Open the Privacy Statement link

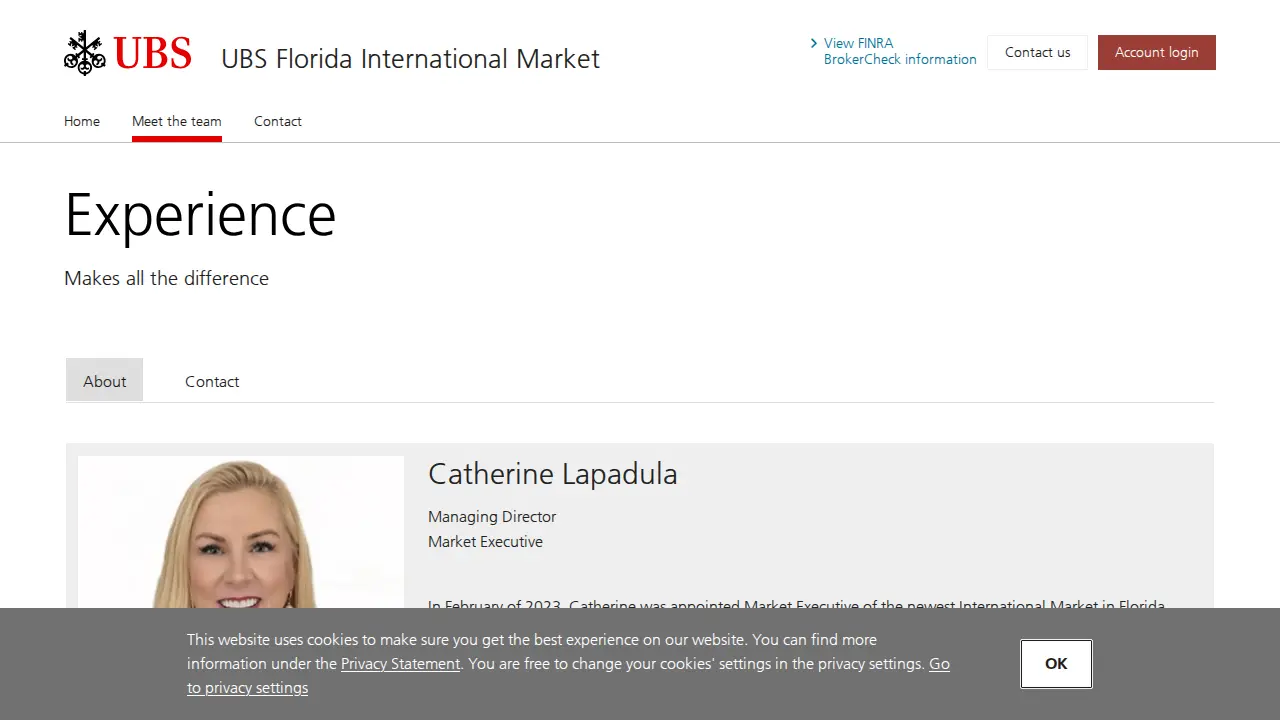click(x=400, y=664)
